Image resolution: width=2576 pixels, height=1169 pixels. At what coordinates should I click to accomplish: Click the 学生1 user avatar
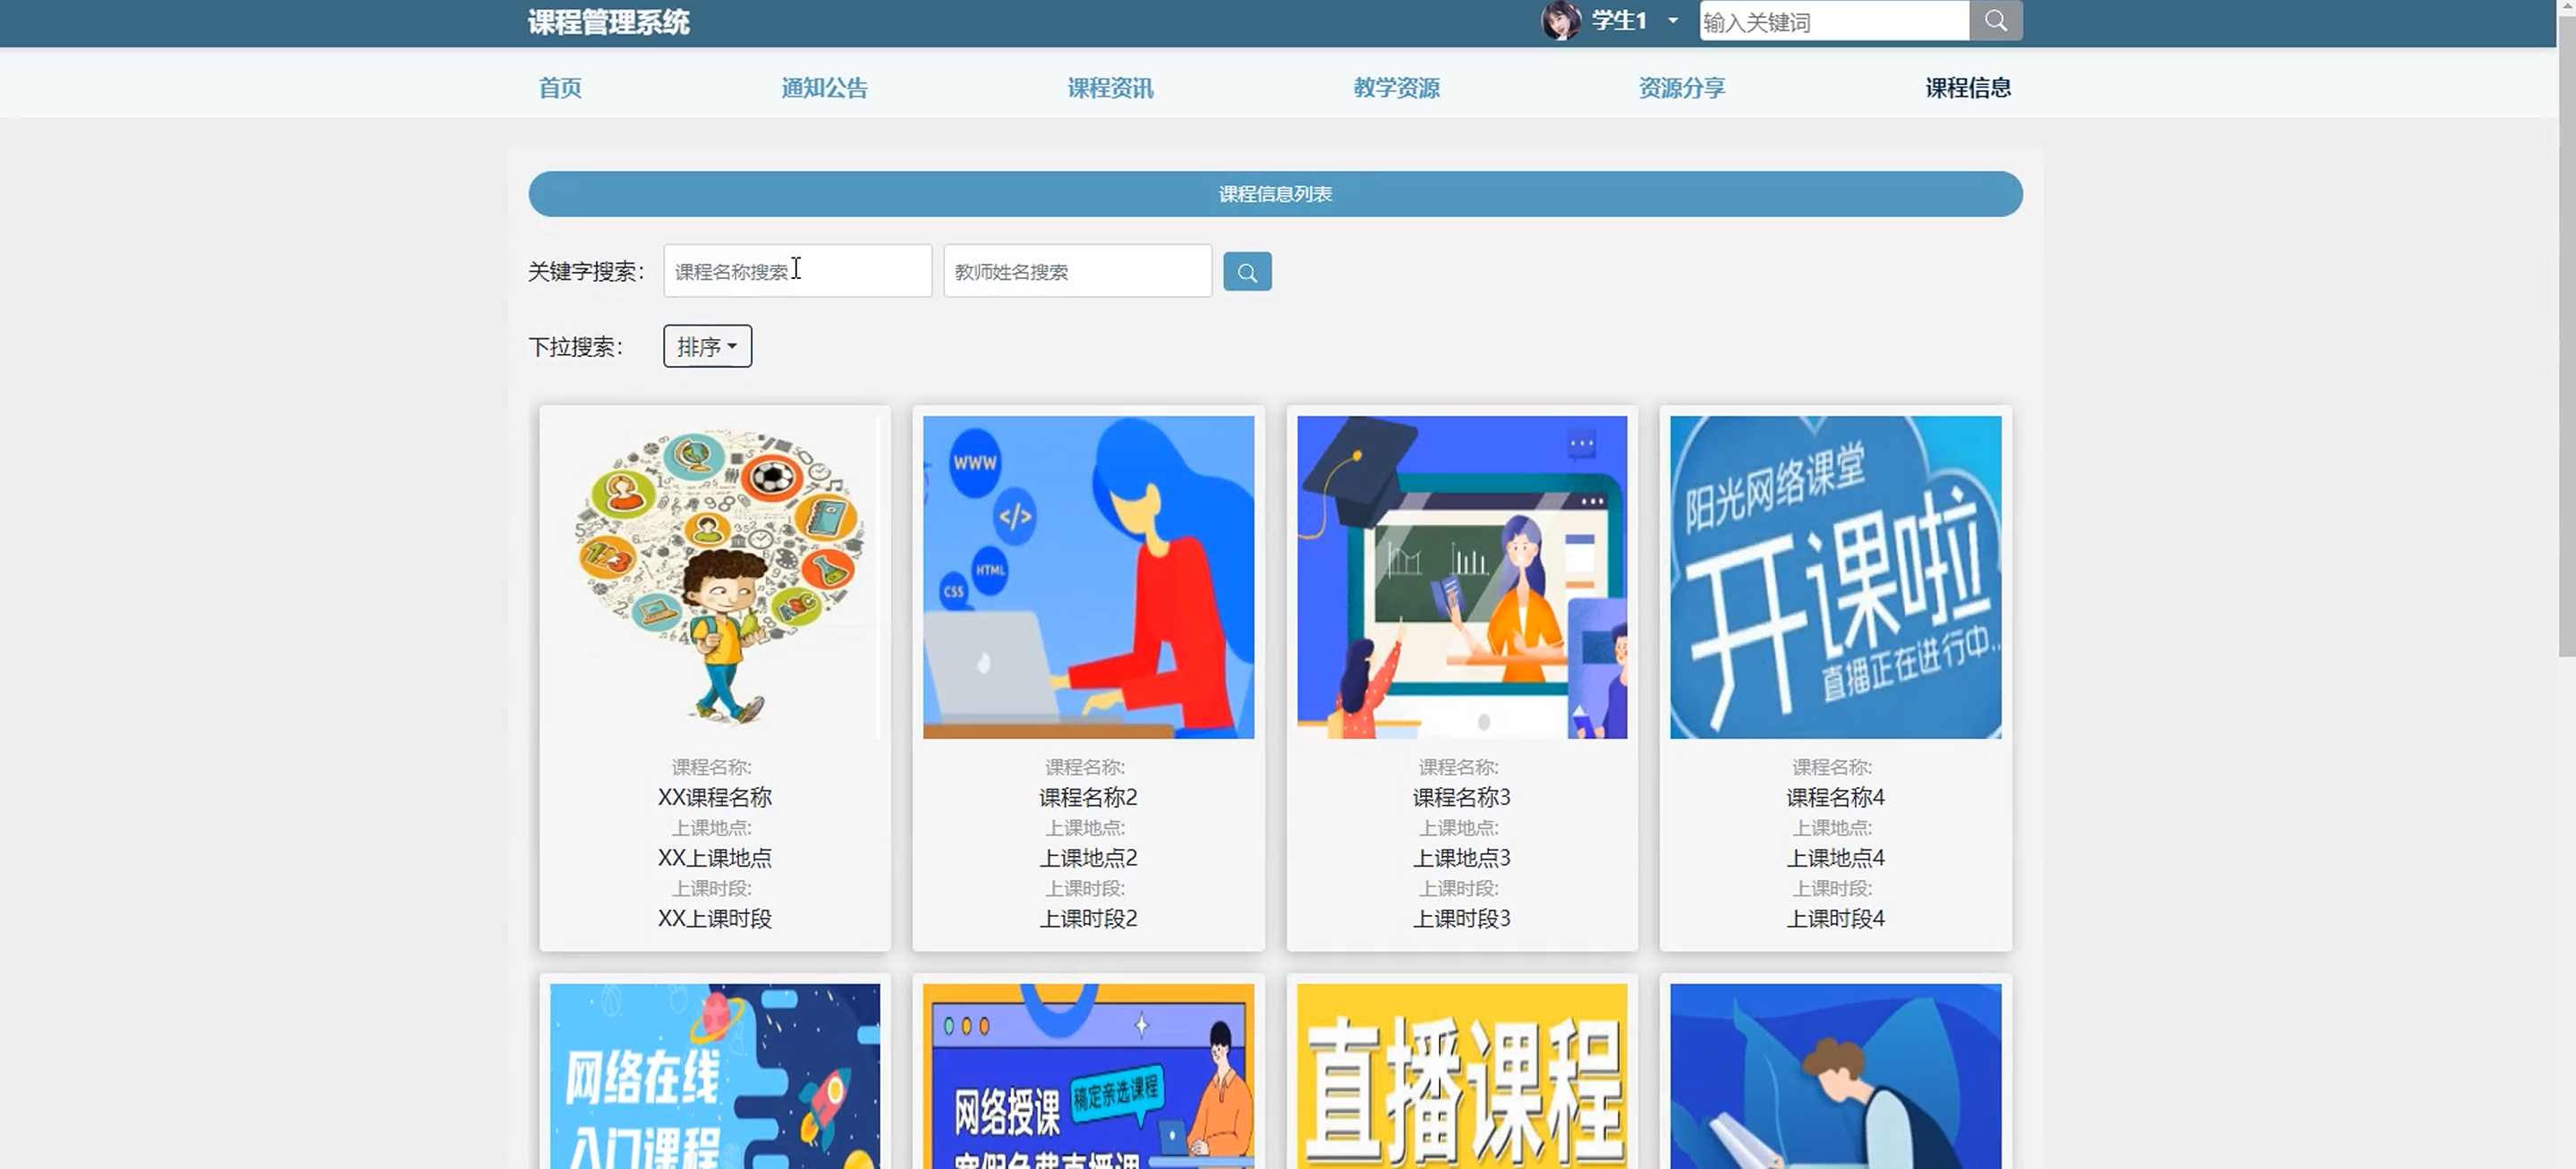1560,20
